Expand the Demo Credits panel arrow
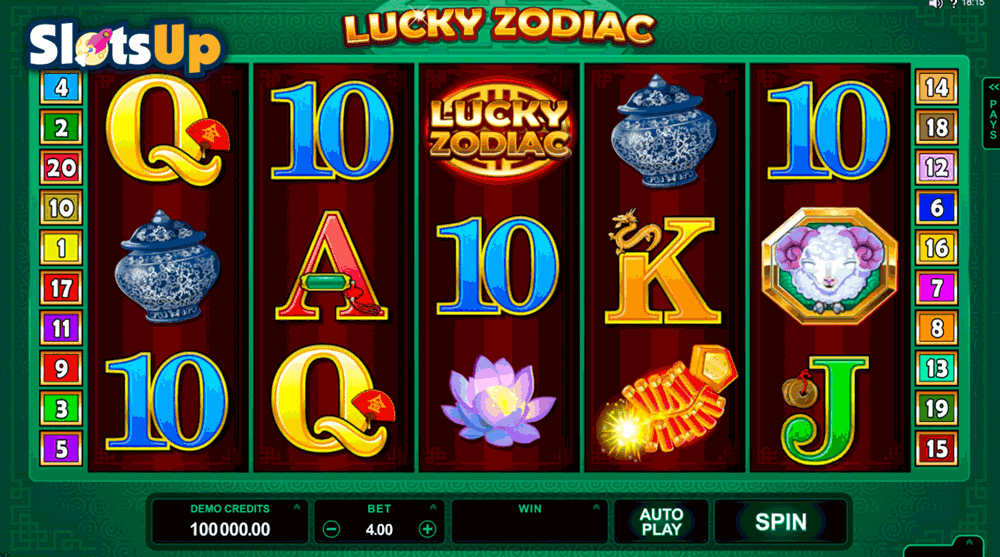The image size is (1000, 557). coord(297,508)
